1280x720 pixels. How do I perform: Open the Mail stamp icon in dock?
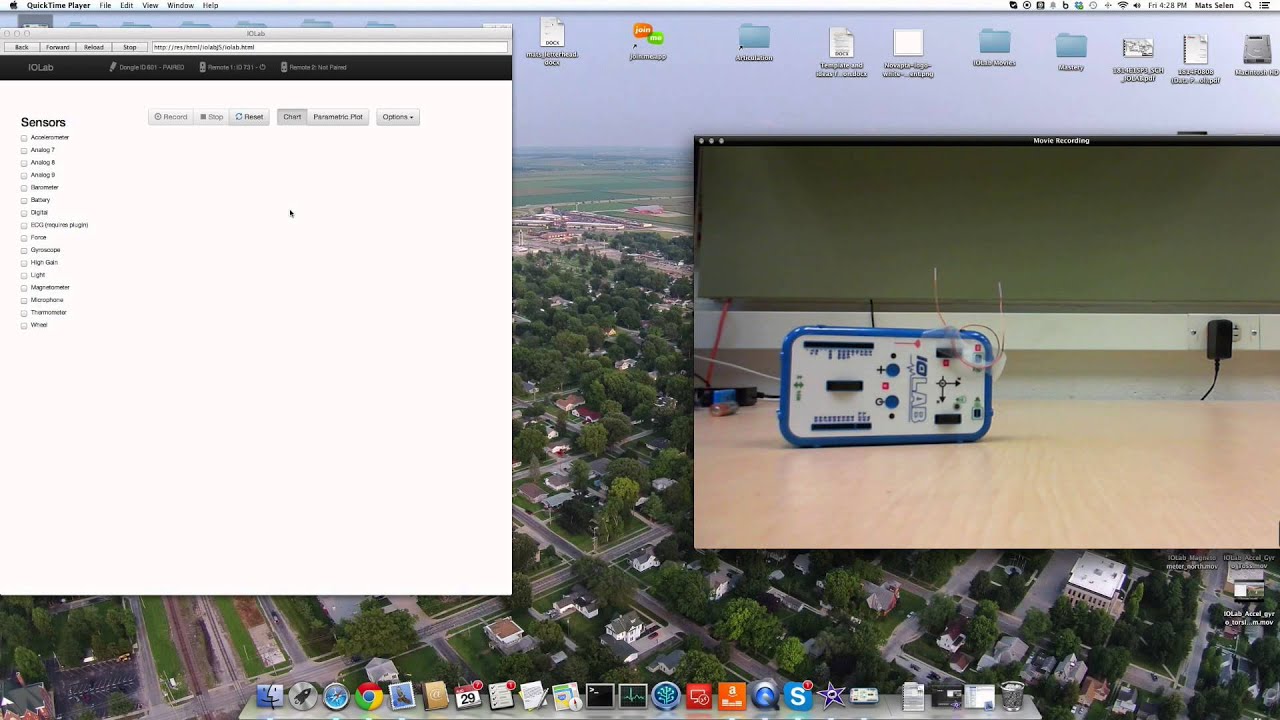click(402, 696)
